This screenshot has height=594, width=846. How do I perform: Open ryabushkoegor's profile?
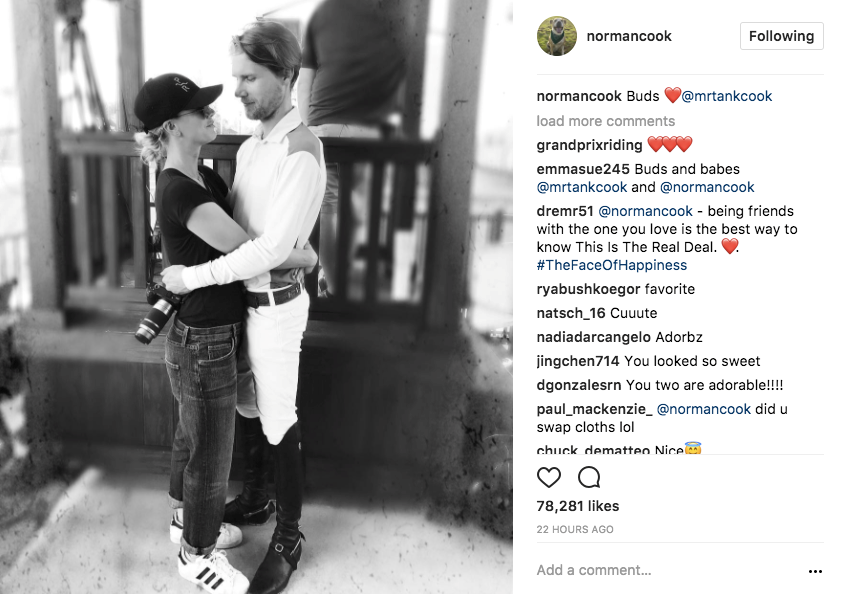click(588, 289)
